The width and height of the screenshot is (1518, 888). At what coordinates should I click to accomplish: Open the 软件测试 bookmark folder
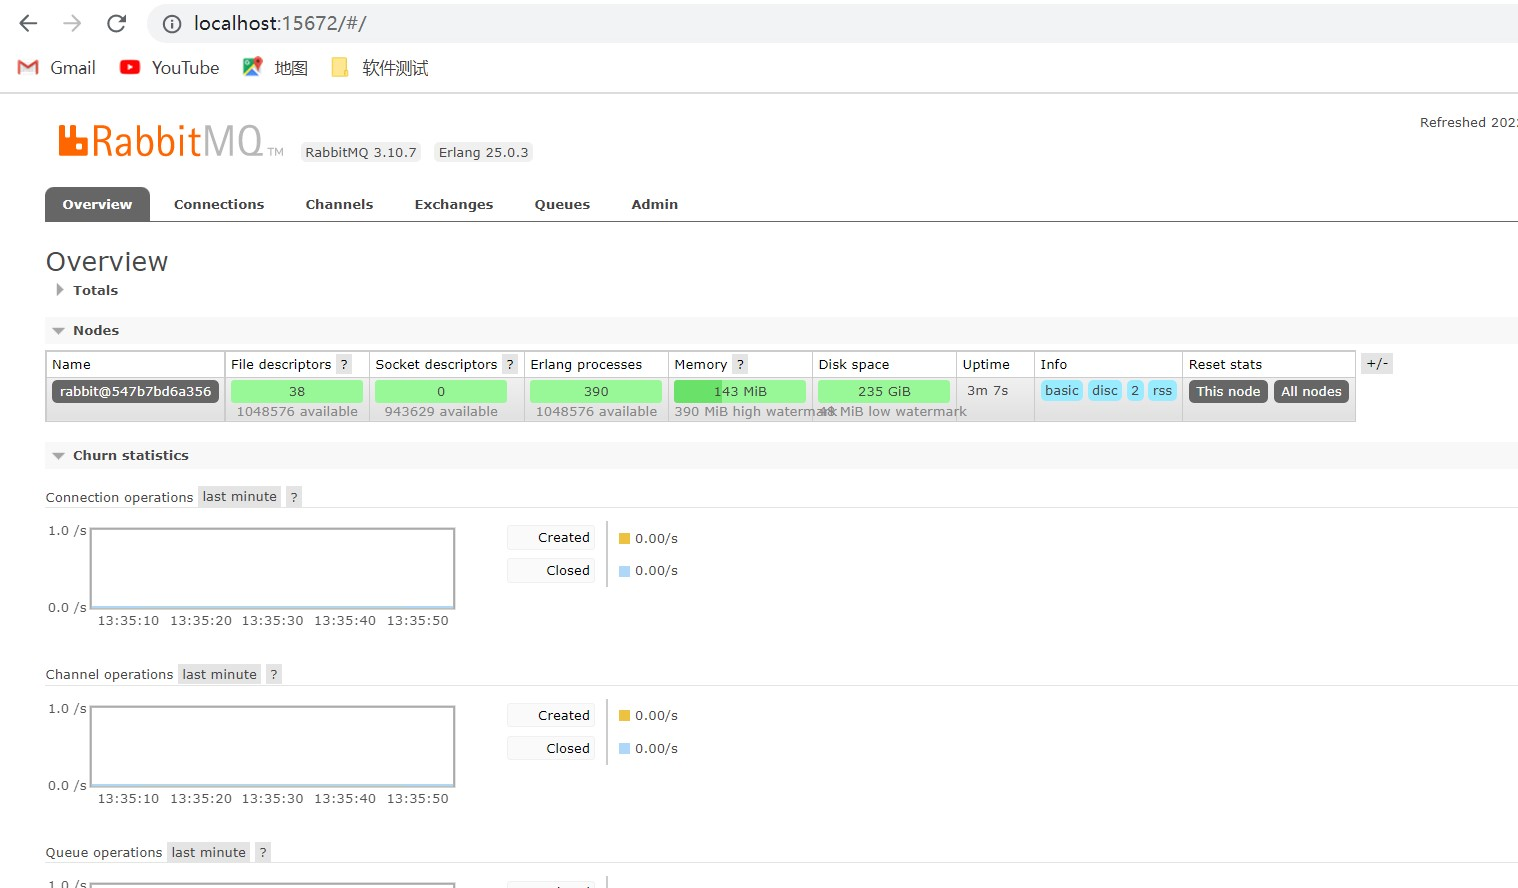[x=380, y=68]
